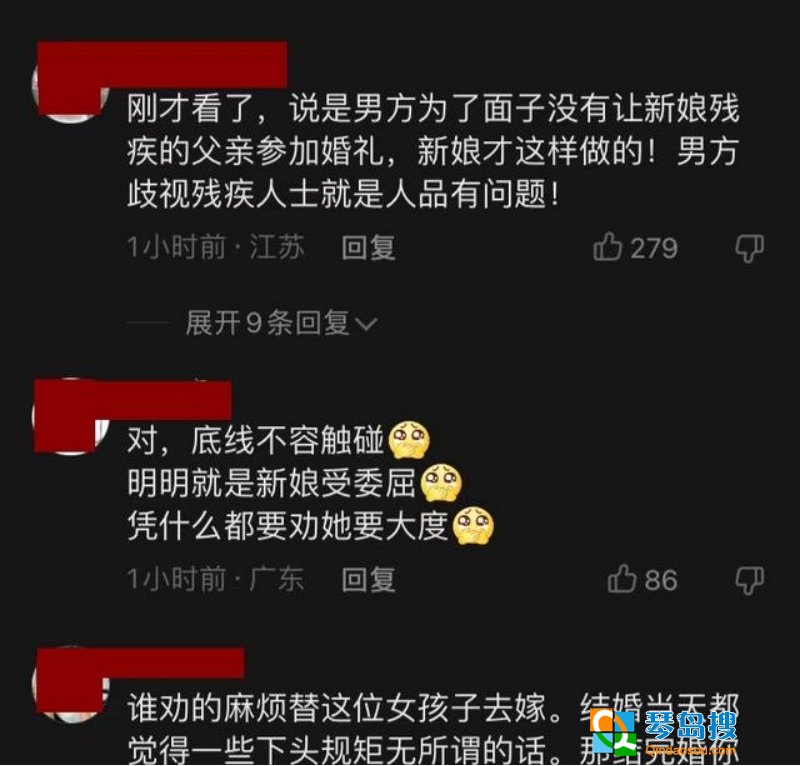Viewport: 800px width, 766px height.
Task: Like the comment with 86 likes
Action: click(621, 579)
